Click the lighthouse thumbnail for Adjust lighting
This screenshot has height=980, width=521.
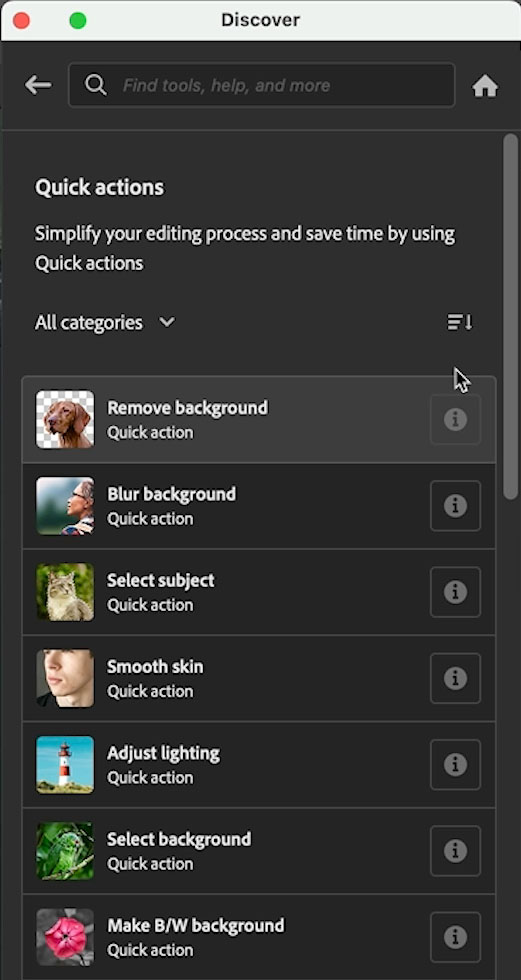tap(65, 764)
